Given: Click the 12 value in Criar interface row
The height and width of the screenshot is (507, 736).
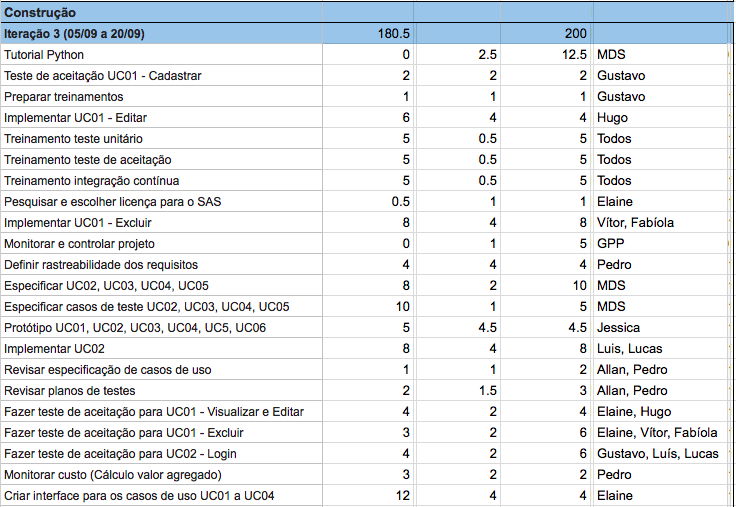Looking at the screenshot, I should (x=368, y=496).
